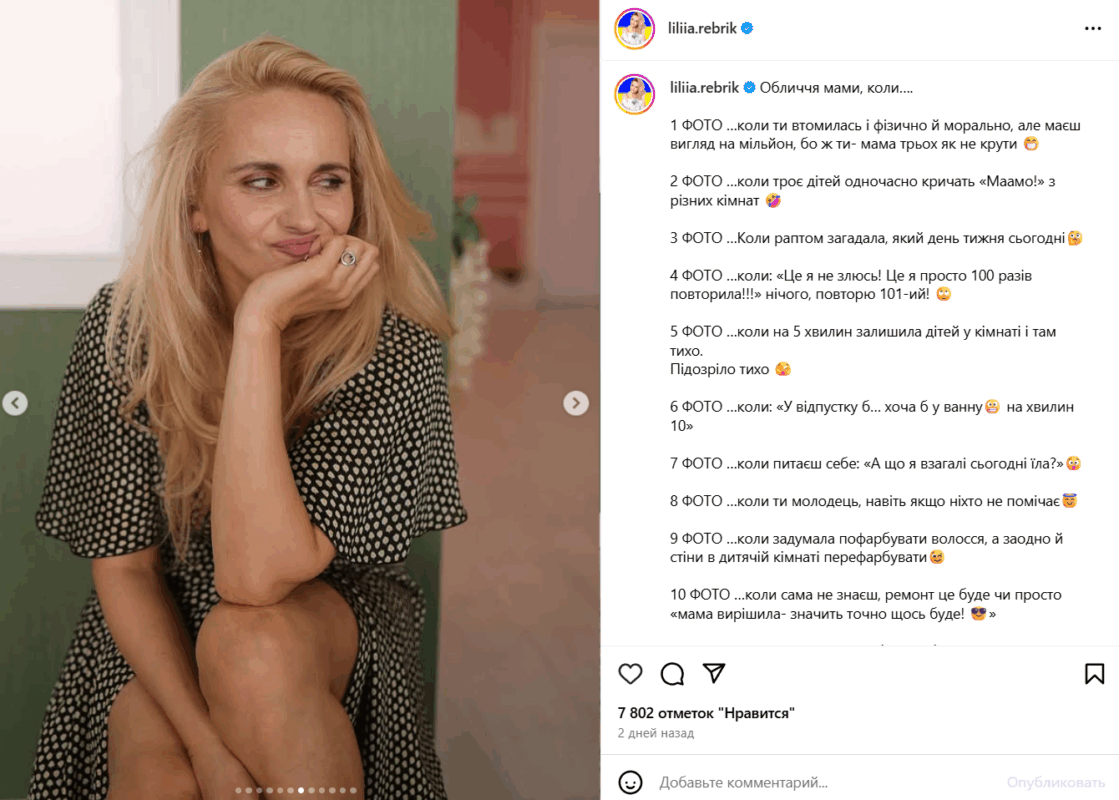The height and width of the screenshot is (800, 1119).
Task: Share the post with the paper plane icon
Action: coord(713,673)
